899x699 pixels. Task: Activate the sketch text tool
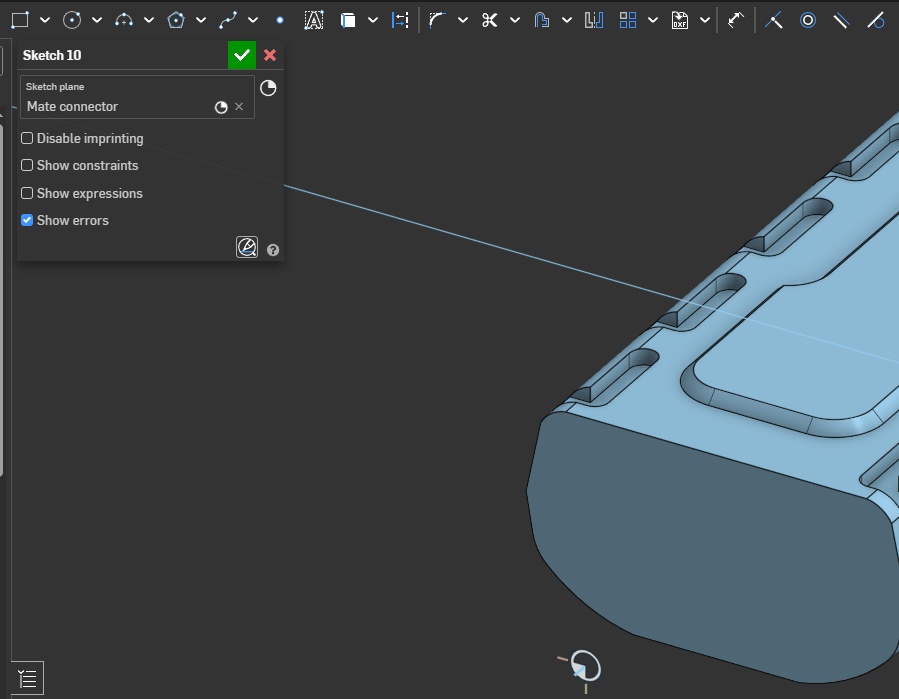(314, 20)
